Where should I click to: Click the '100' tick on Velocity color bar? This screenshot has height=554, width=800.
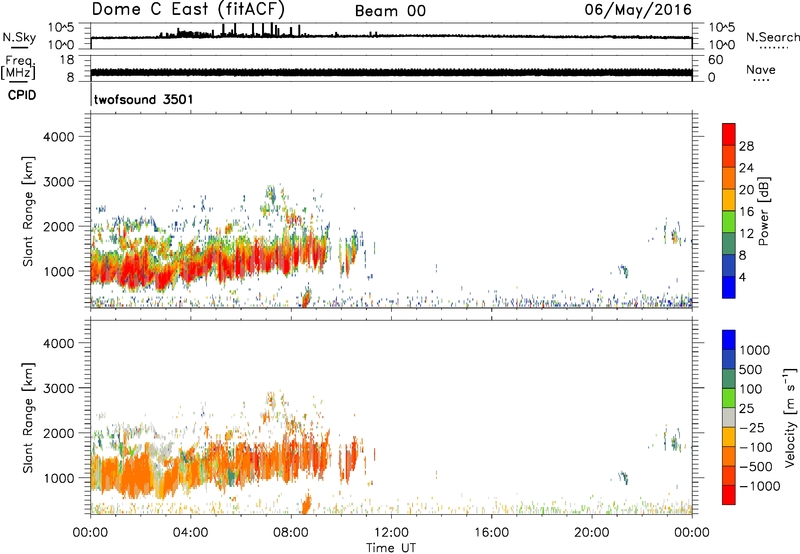pyautogui.click(x=751, y=389)
